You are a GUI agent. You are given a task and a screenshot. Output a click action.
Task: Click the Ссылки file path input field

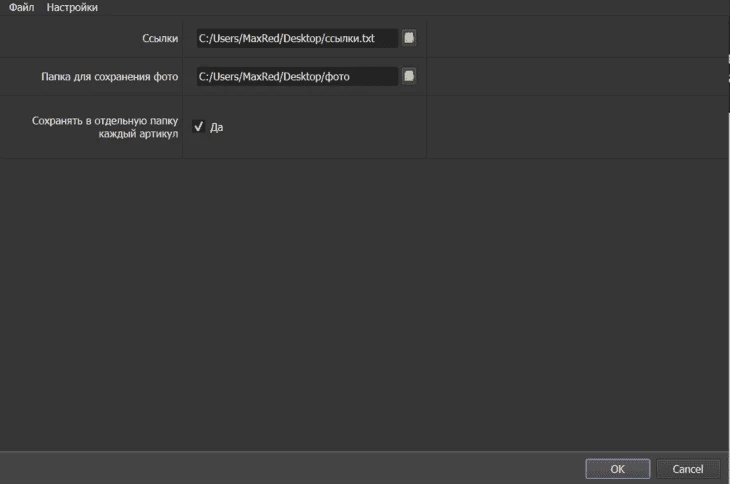[x=297, y=38]
